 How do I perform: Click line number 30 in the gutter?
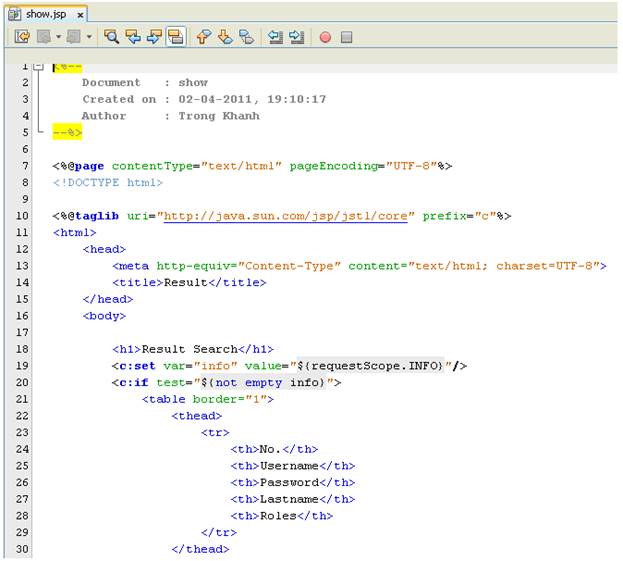(22, 549)
